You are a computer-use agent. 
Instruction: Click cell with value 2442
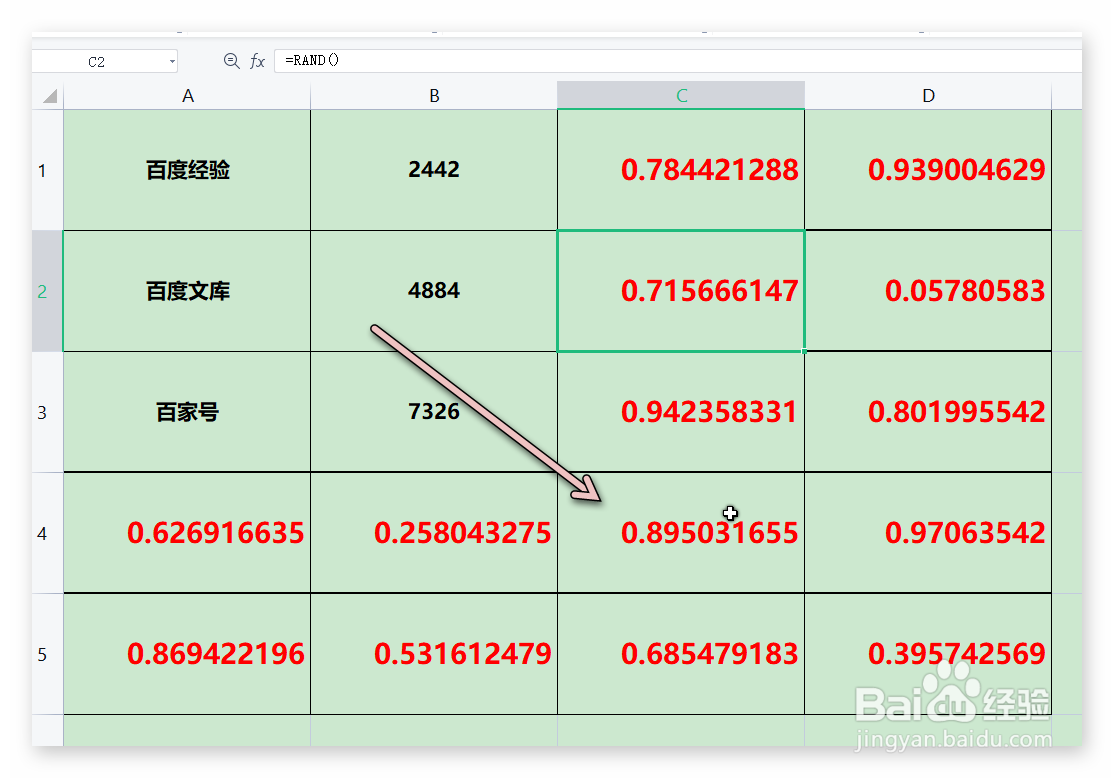coord(434,170)
